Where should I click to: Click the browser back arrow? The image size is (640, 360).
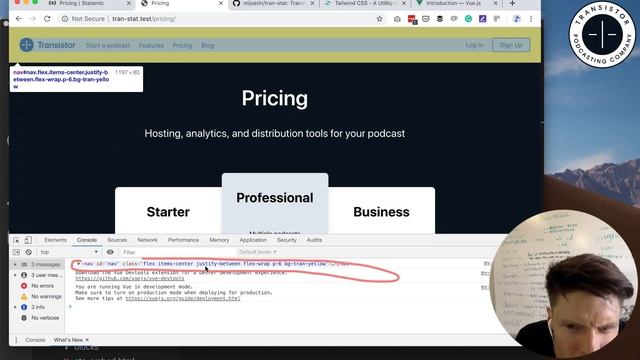19,19
